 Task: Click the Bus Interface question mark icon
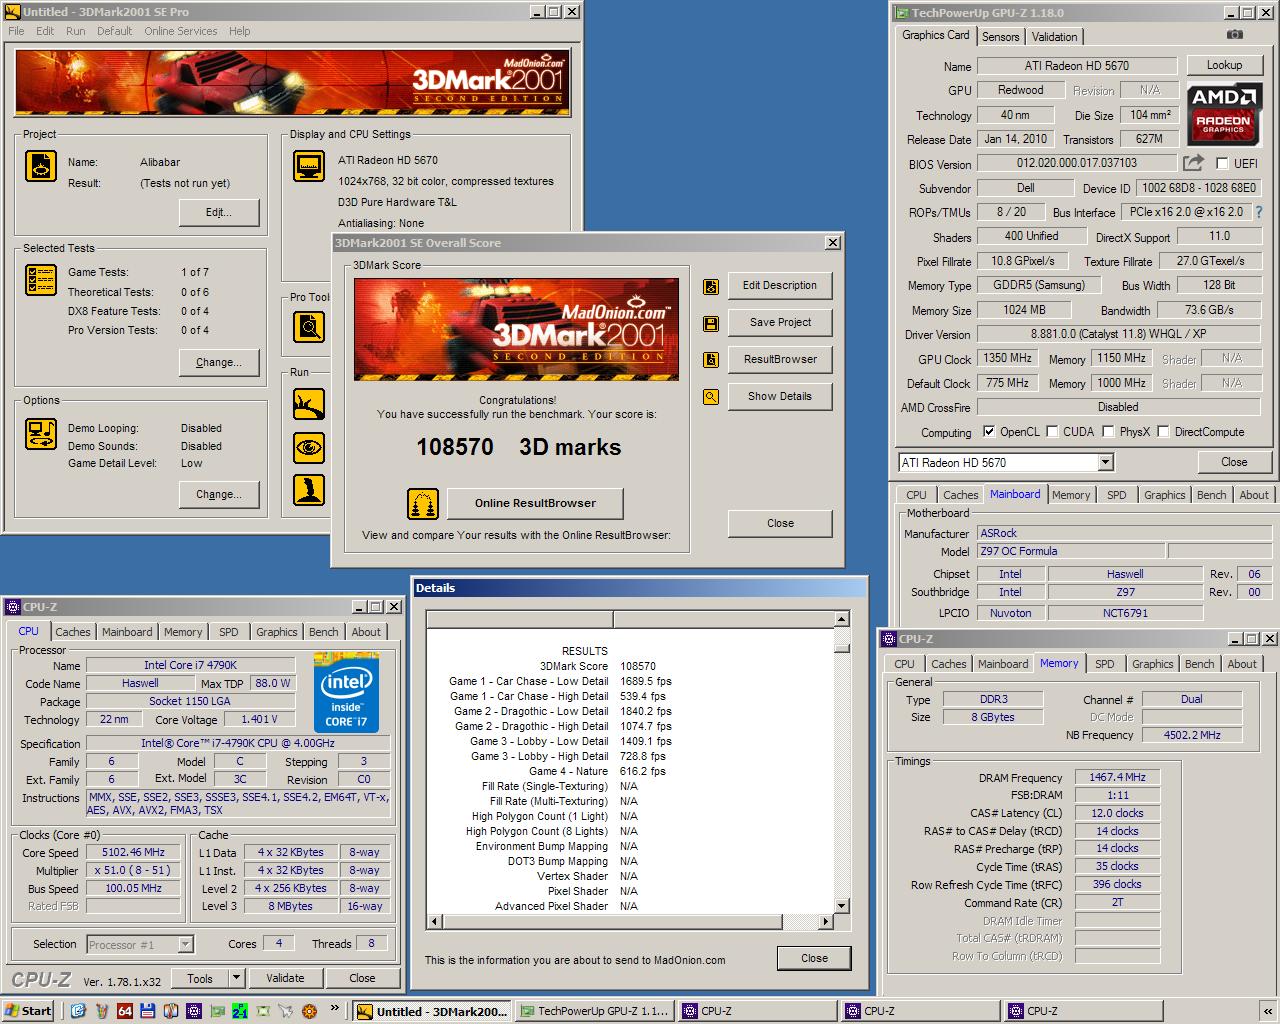click(x=1259, y=212)
